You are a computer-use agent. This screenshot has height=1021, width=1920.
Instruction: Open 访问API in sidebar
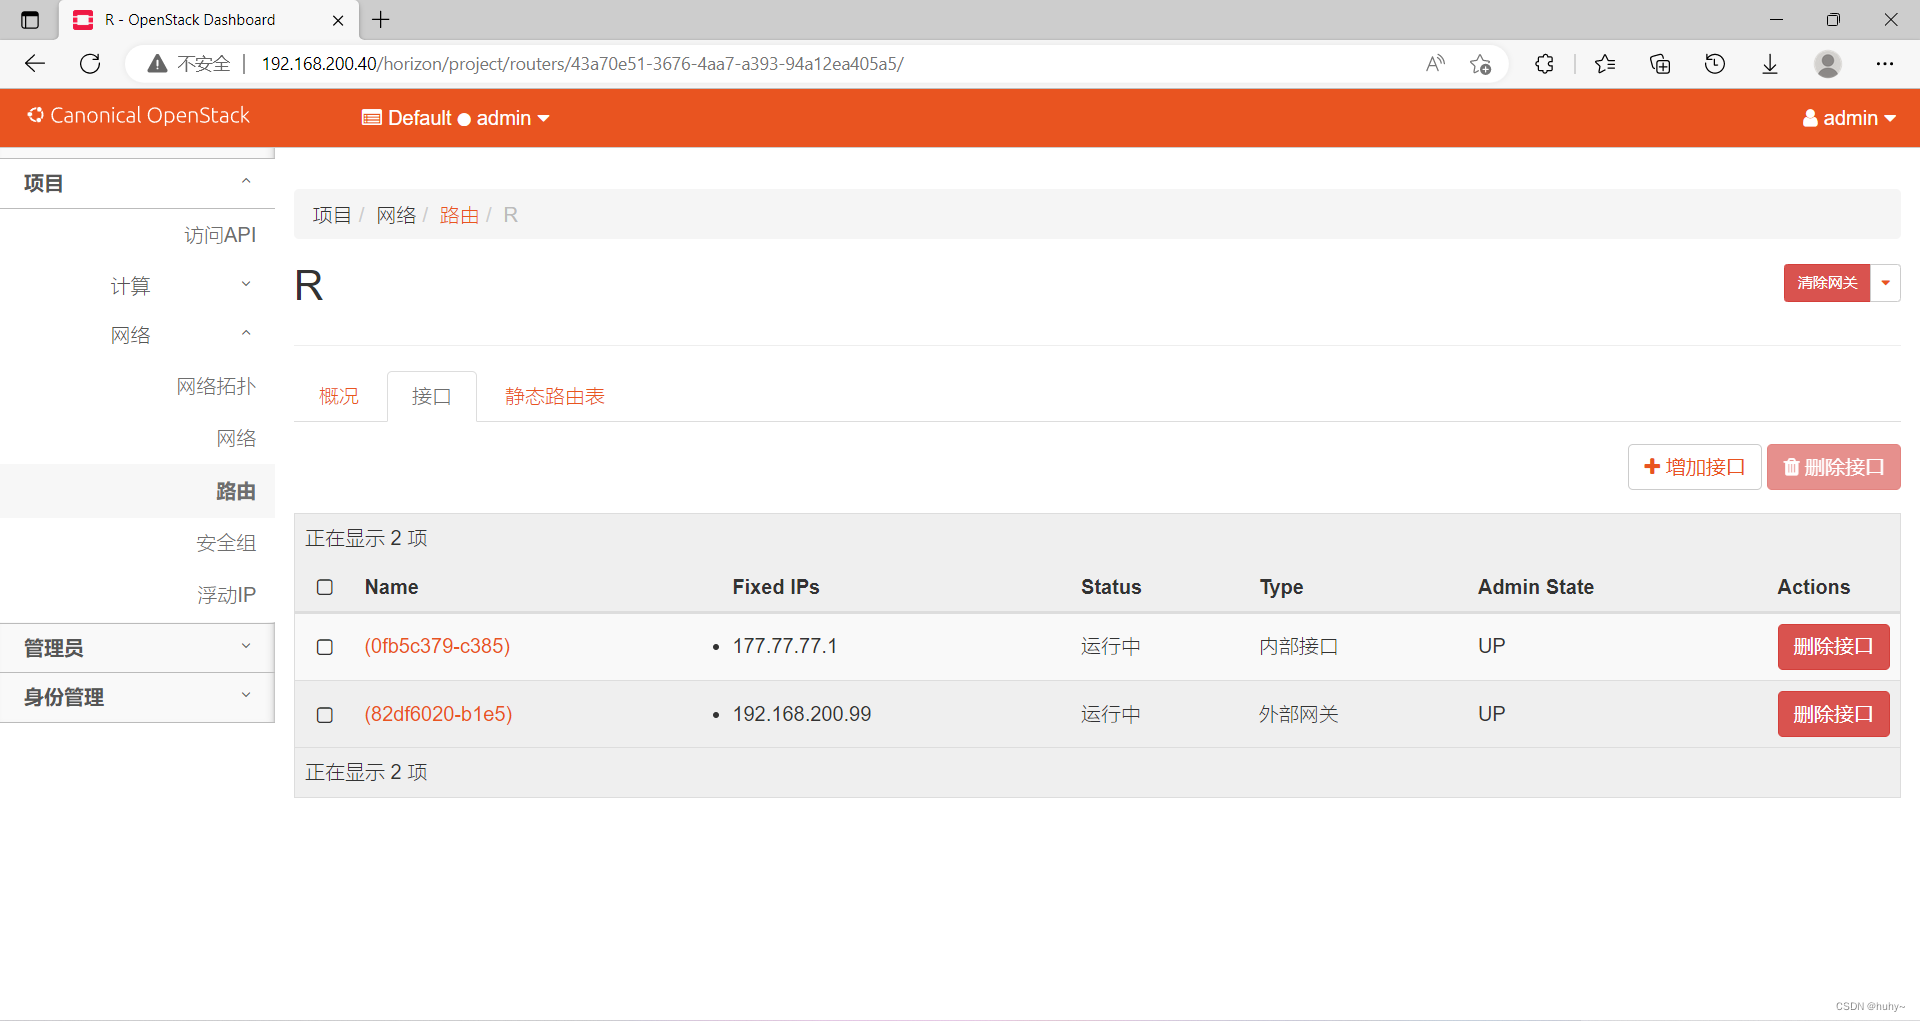click(x=220, y=235)
